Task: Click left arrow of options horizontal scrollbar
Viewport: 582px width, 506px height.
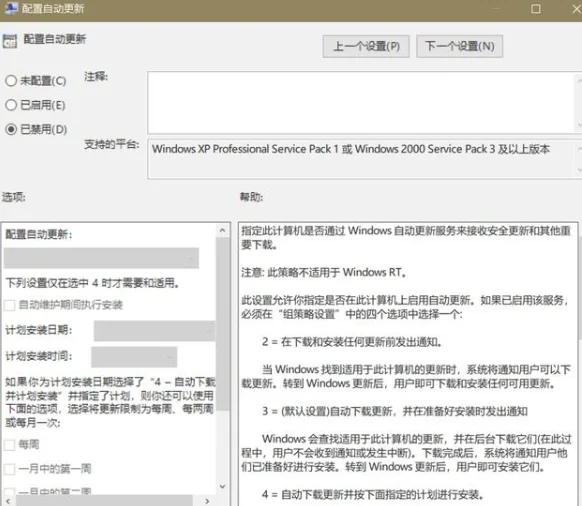Action: 8,501
